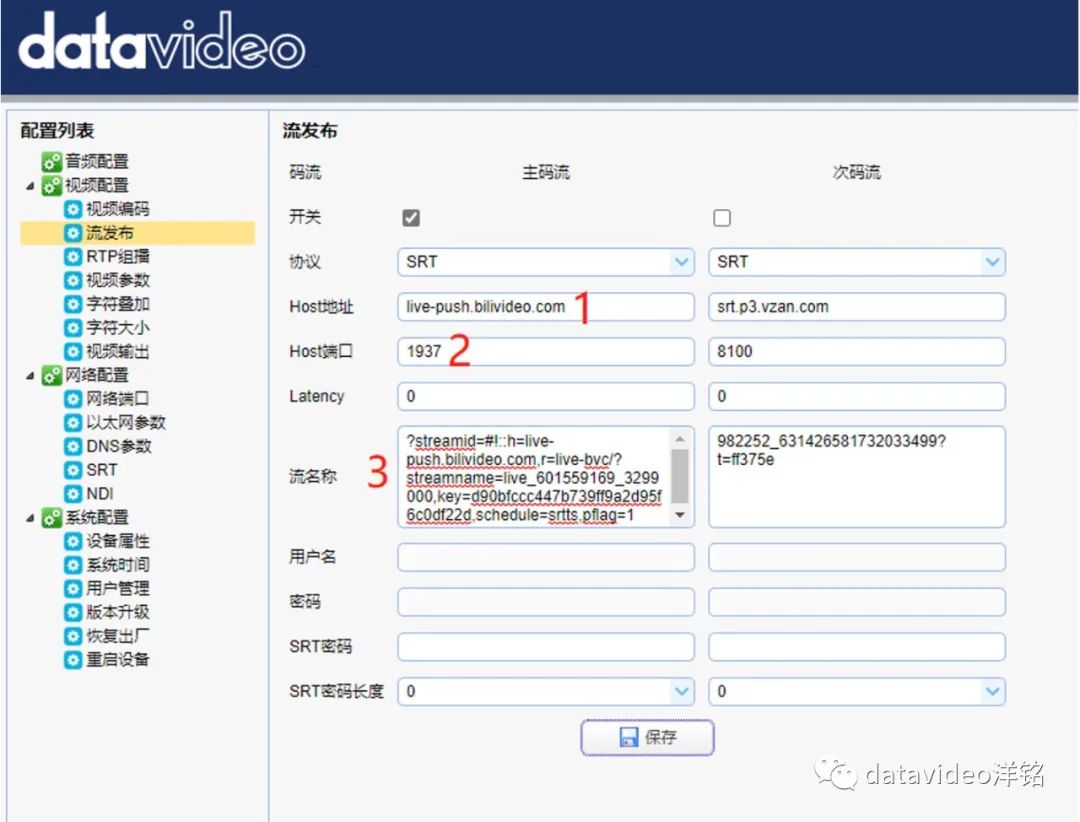
Task: Collapse the 网络配置 tree node
Action: coord(30,376)
